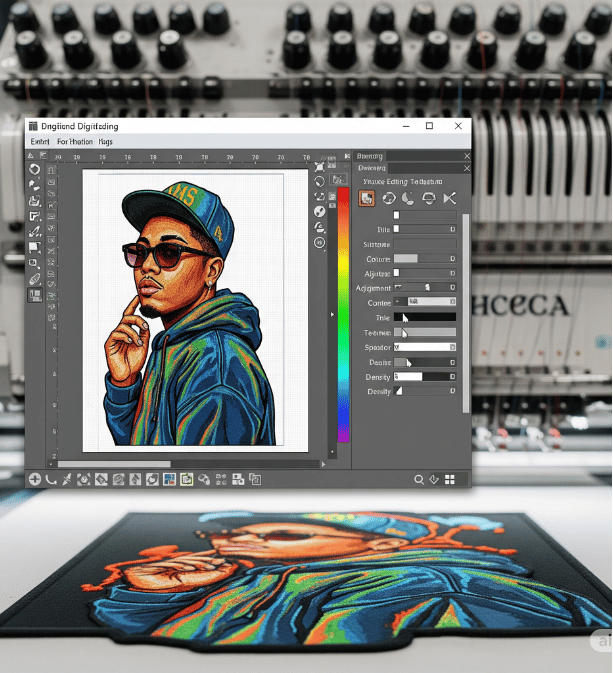Toggle the white checkbox beside Adjustment row
Screen dimensions: 613x673
tap(396, 273)
